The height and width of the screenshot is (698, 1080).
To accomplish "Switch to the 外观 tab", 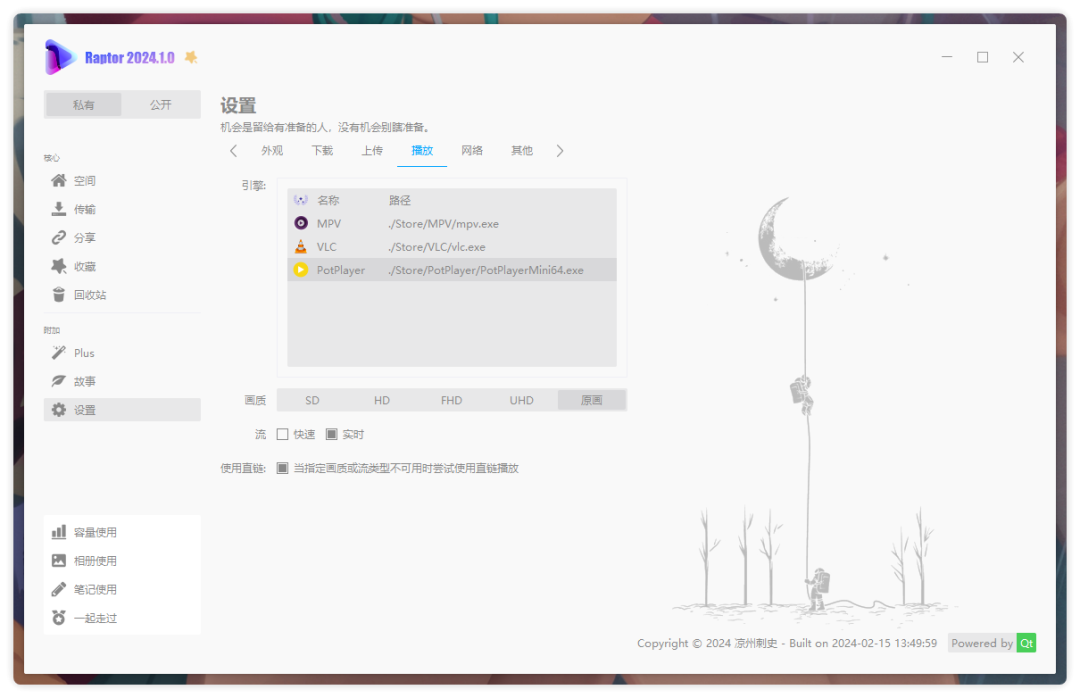I will [272, 151].
